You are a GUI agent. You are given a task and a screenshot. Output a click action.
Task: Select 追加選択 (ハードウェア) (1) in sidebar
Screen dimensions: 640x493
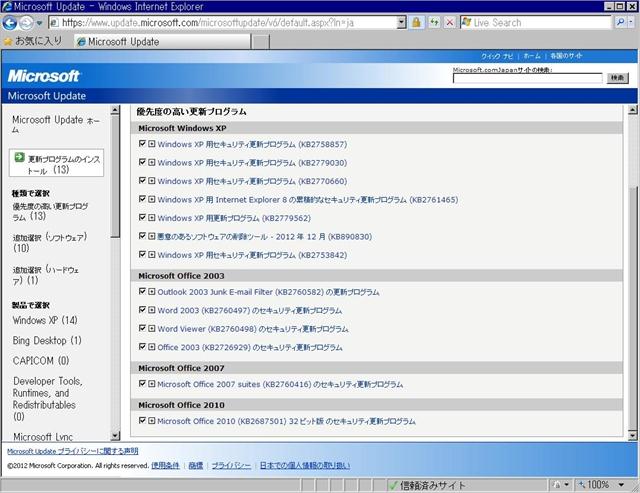[46, 275]
